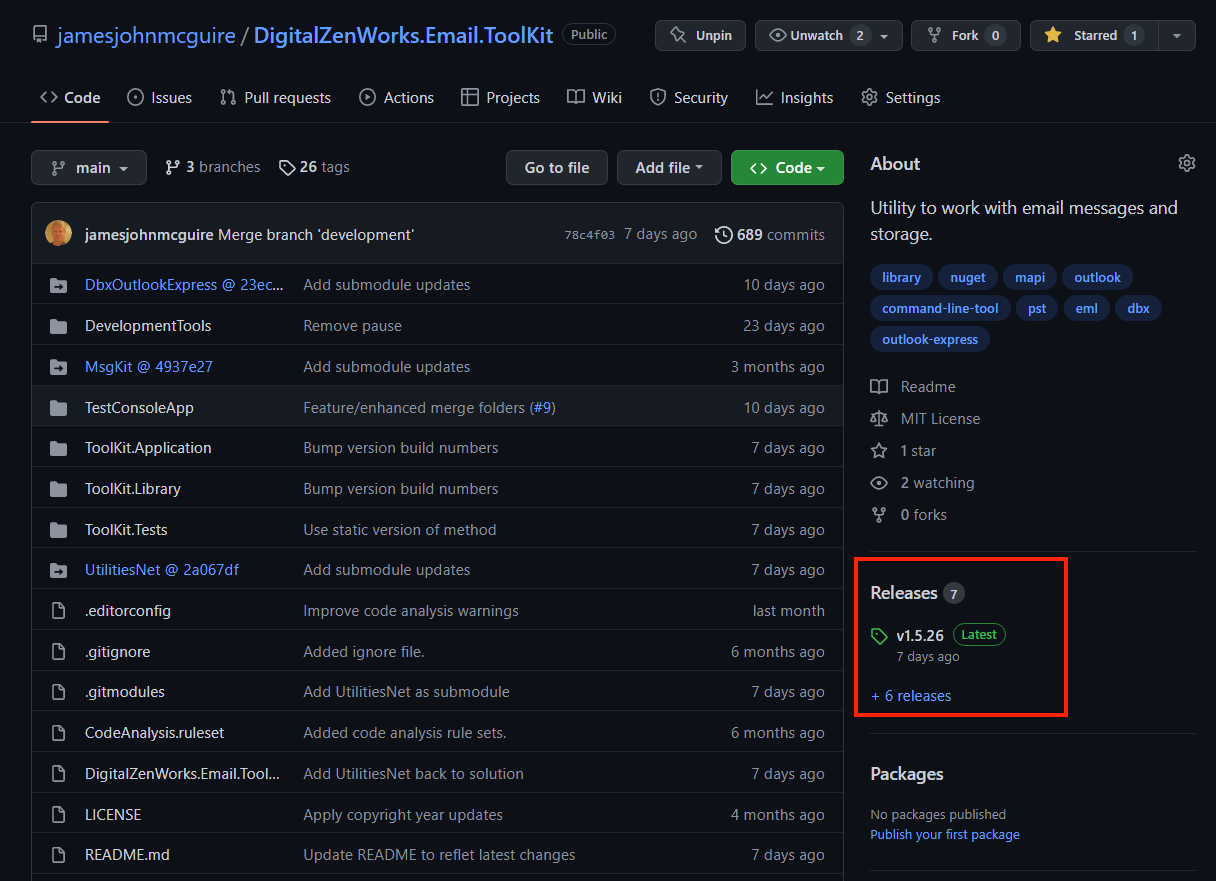Open the commit history clock icon
Screen dimensions: 1216x881
coord(723,235)
